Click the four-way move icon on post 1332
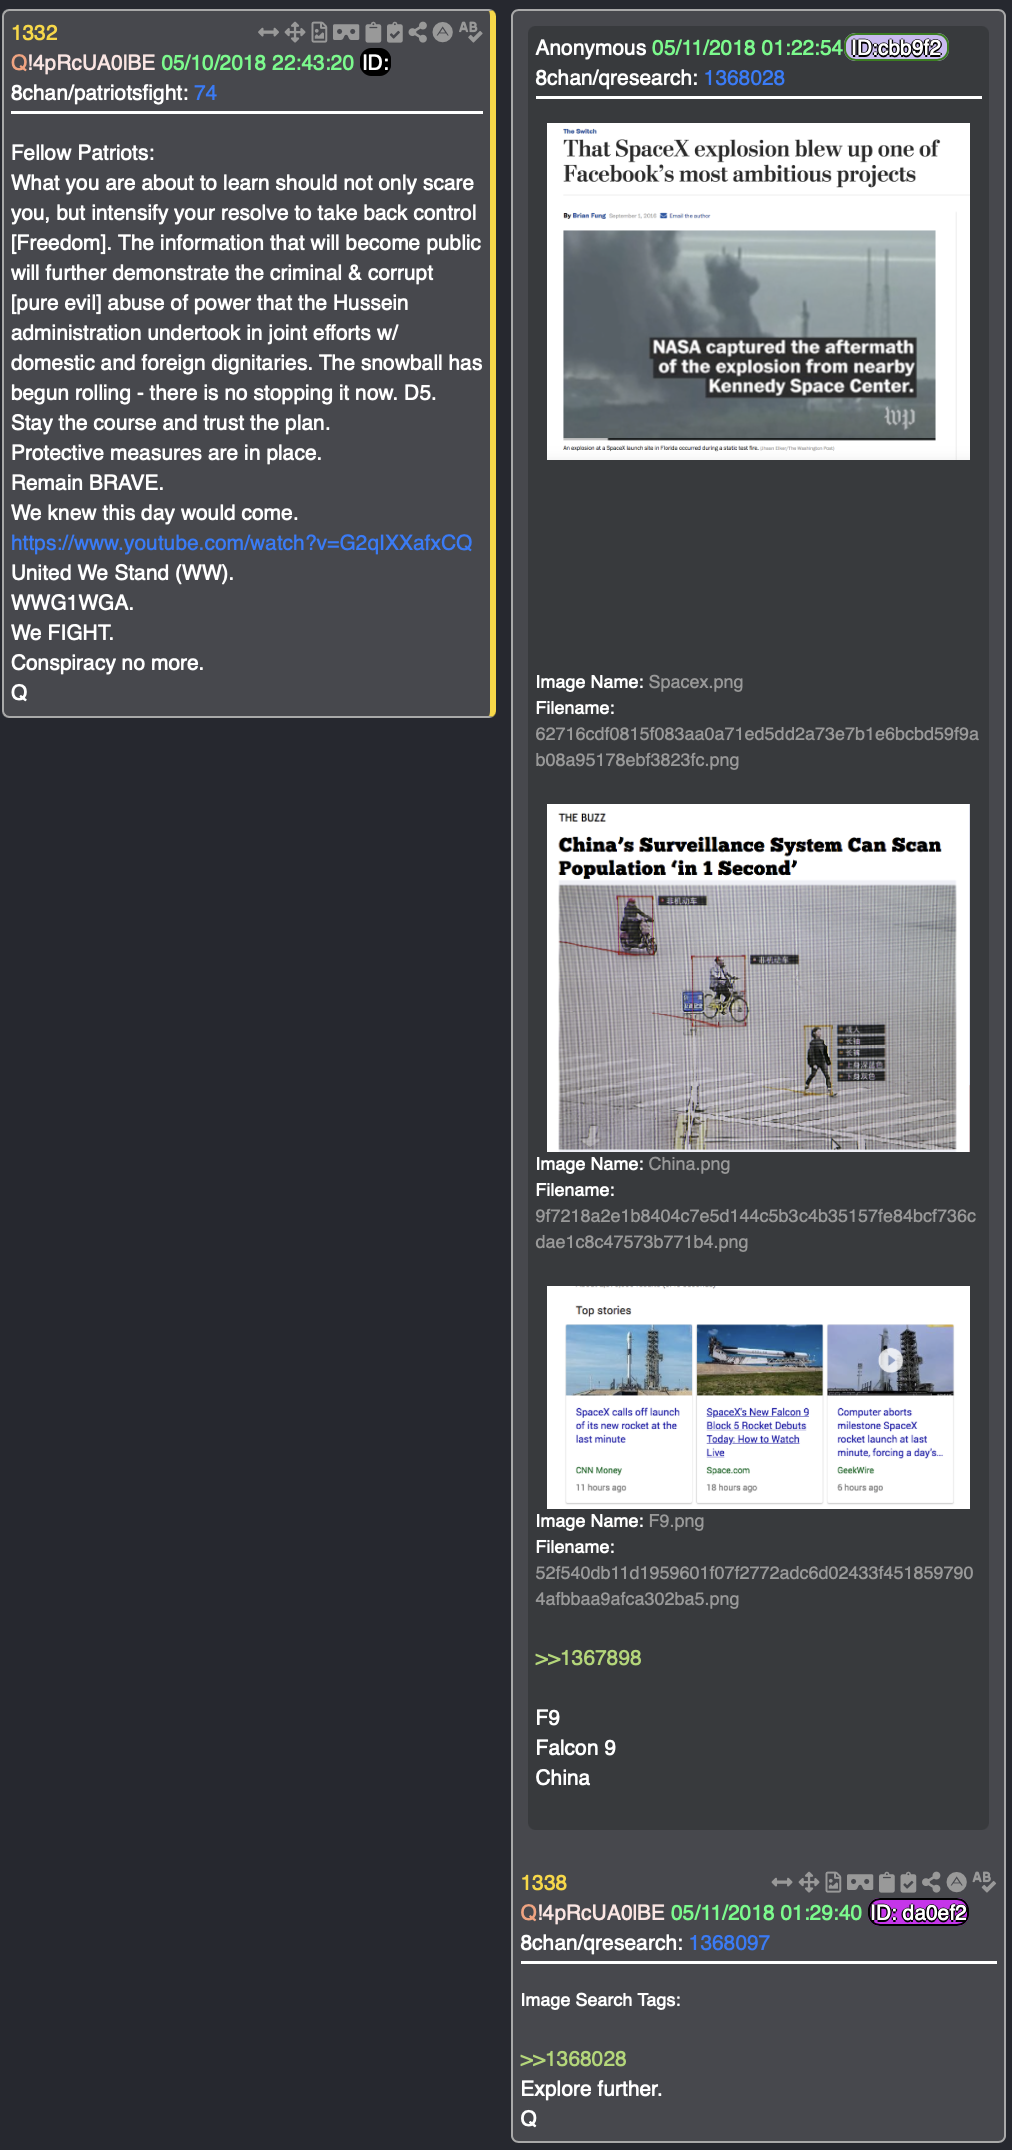 [x=295, y=33]
